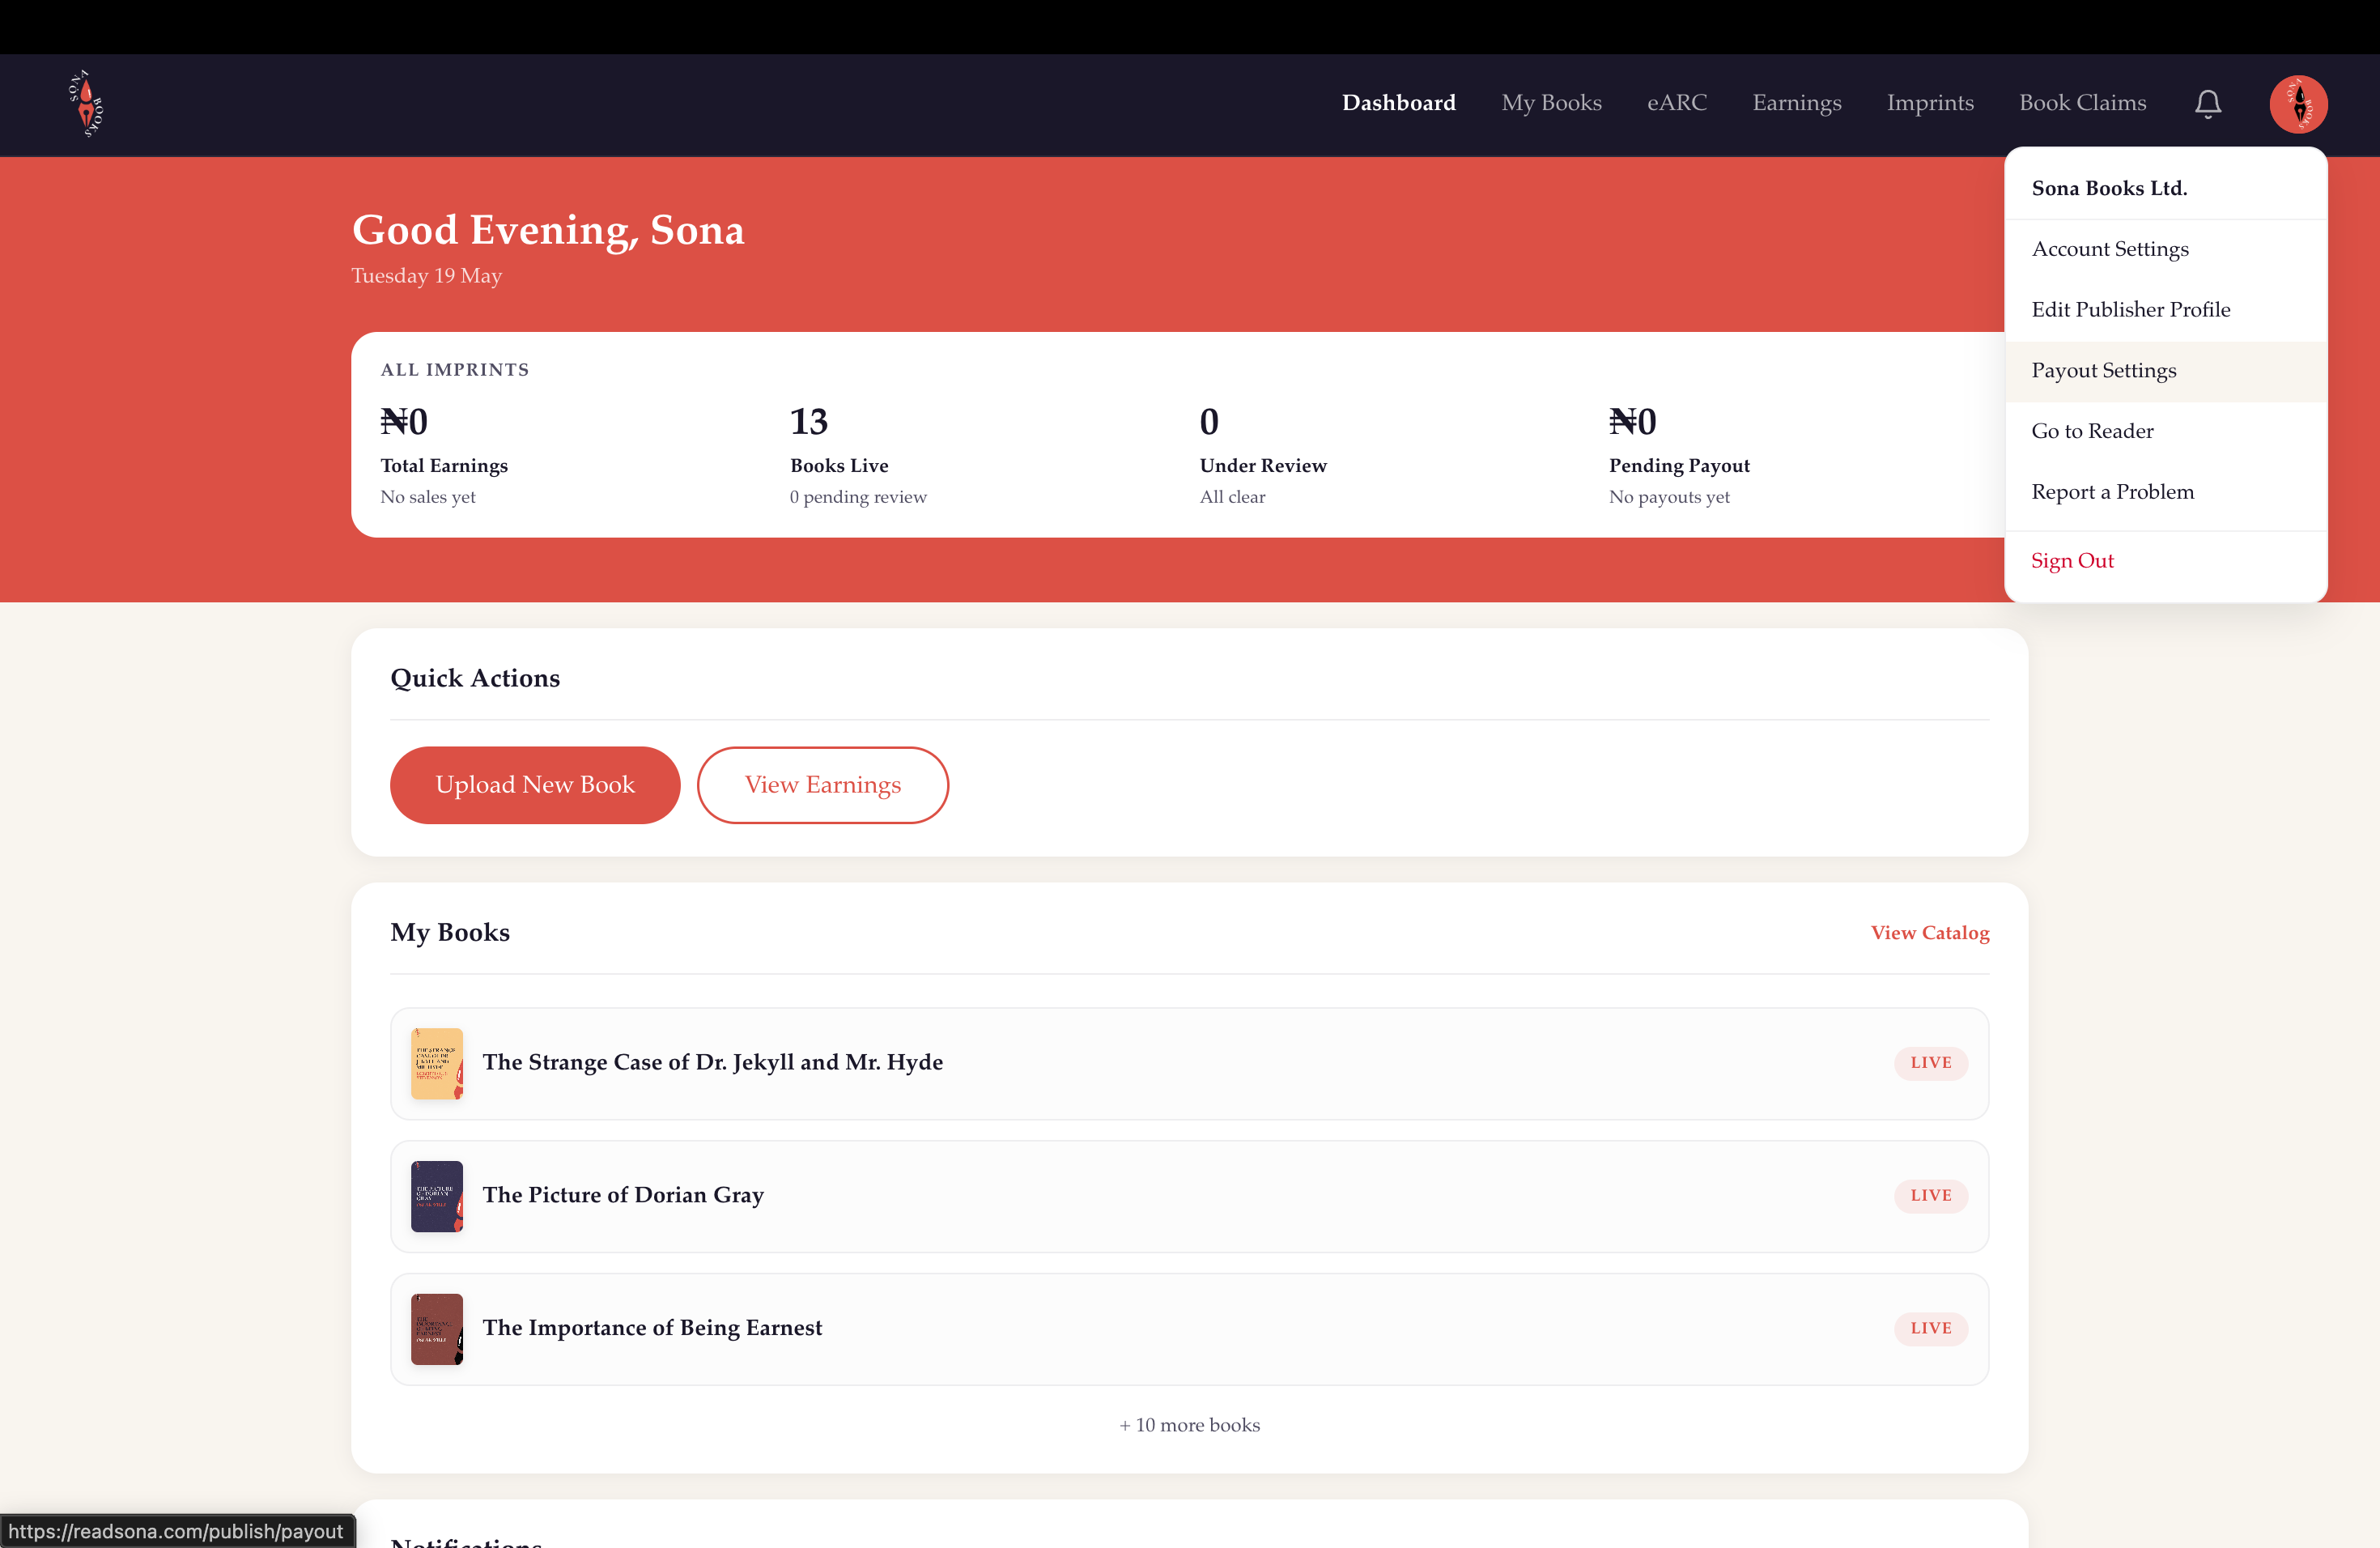Open the Earnings nav tab
2380x1548 pixels.
click(1796, 103)
